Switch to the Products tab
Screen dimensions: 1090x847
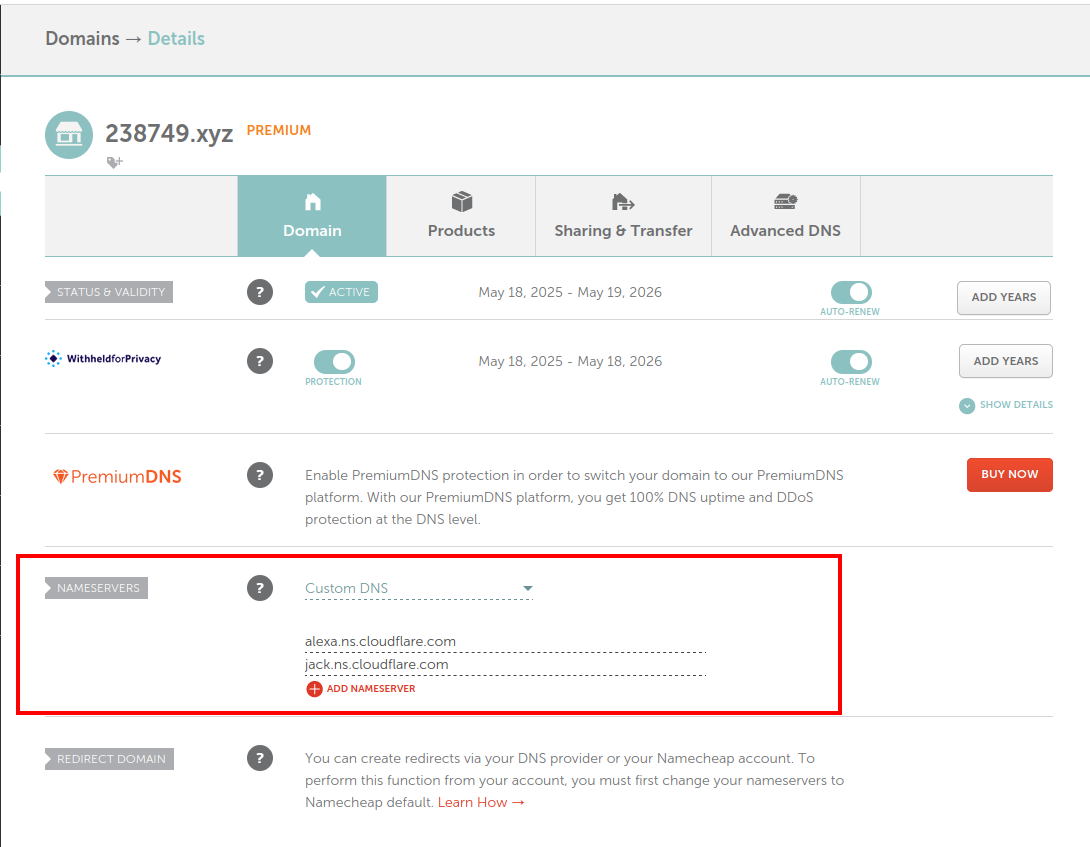click(461, 216)
